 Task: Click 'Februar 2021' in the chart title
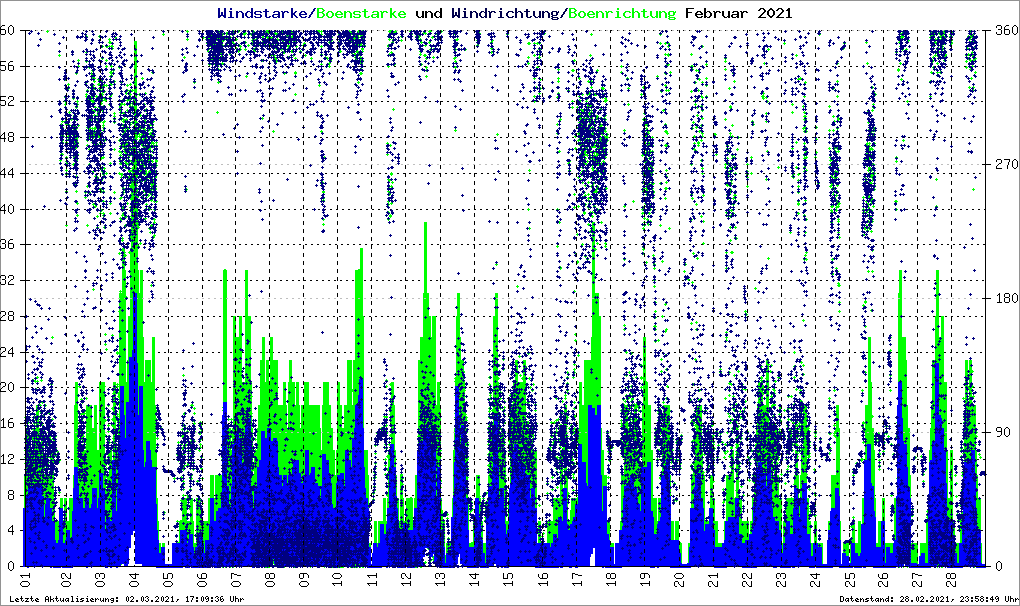click(x=738, y=13)
